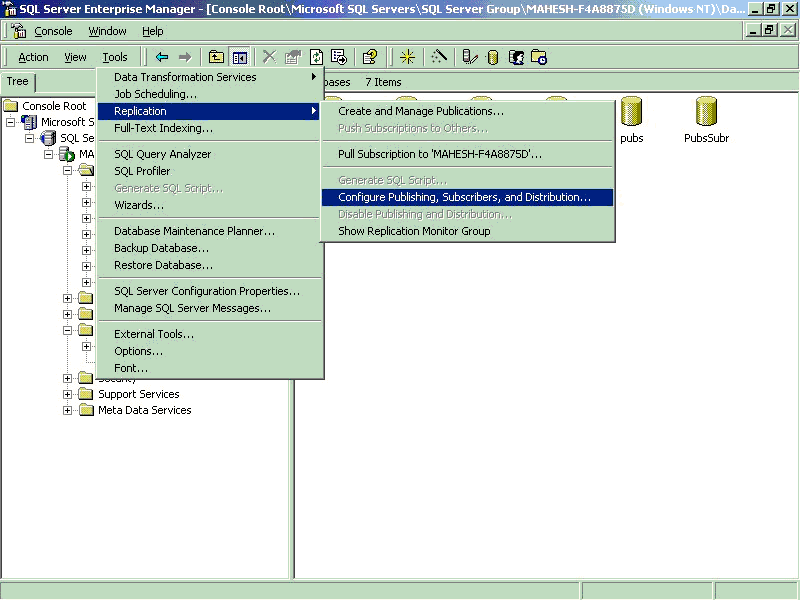Click the Up One Level folder icon
This screenshot has width=800, height=600.
216,57
